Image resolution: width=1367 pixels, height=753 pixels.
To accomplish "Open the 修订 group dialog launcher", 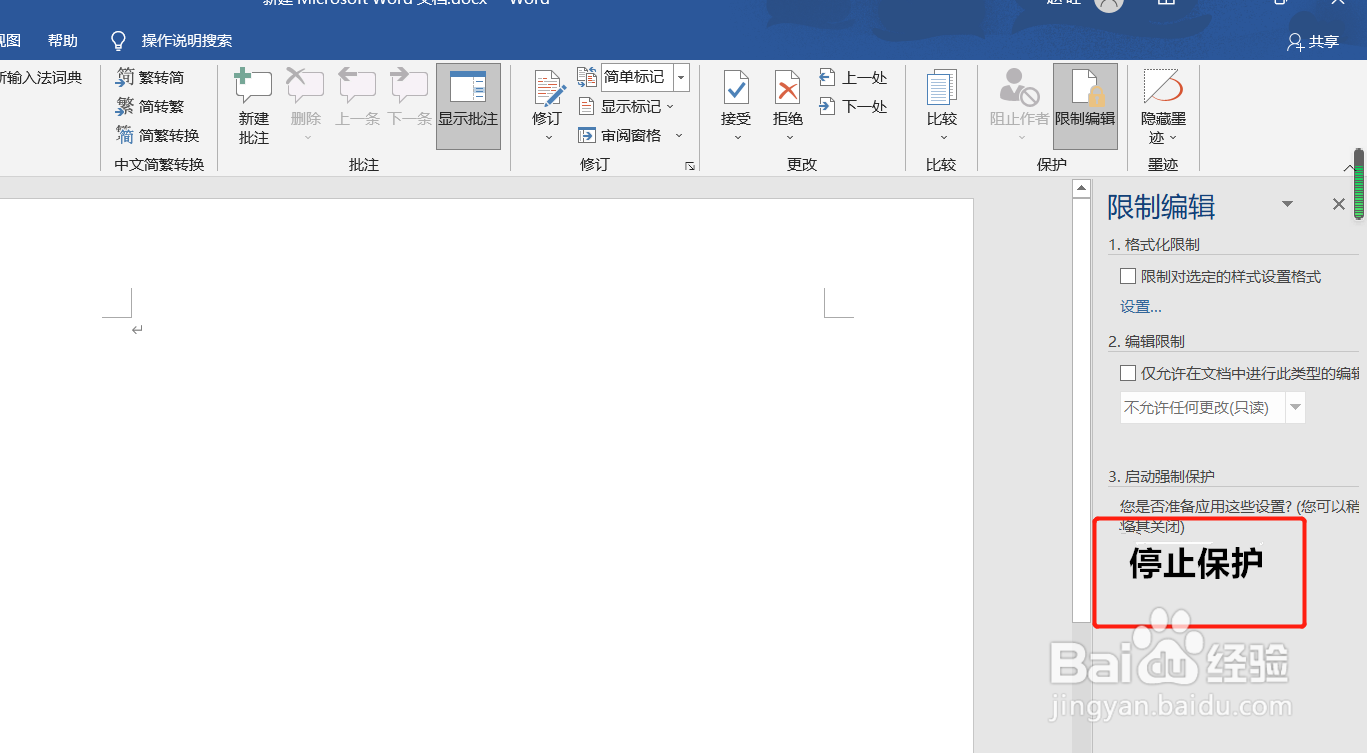I will 689,166.
